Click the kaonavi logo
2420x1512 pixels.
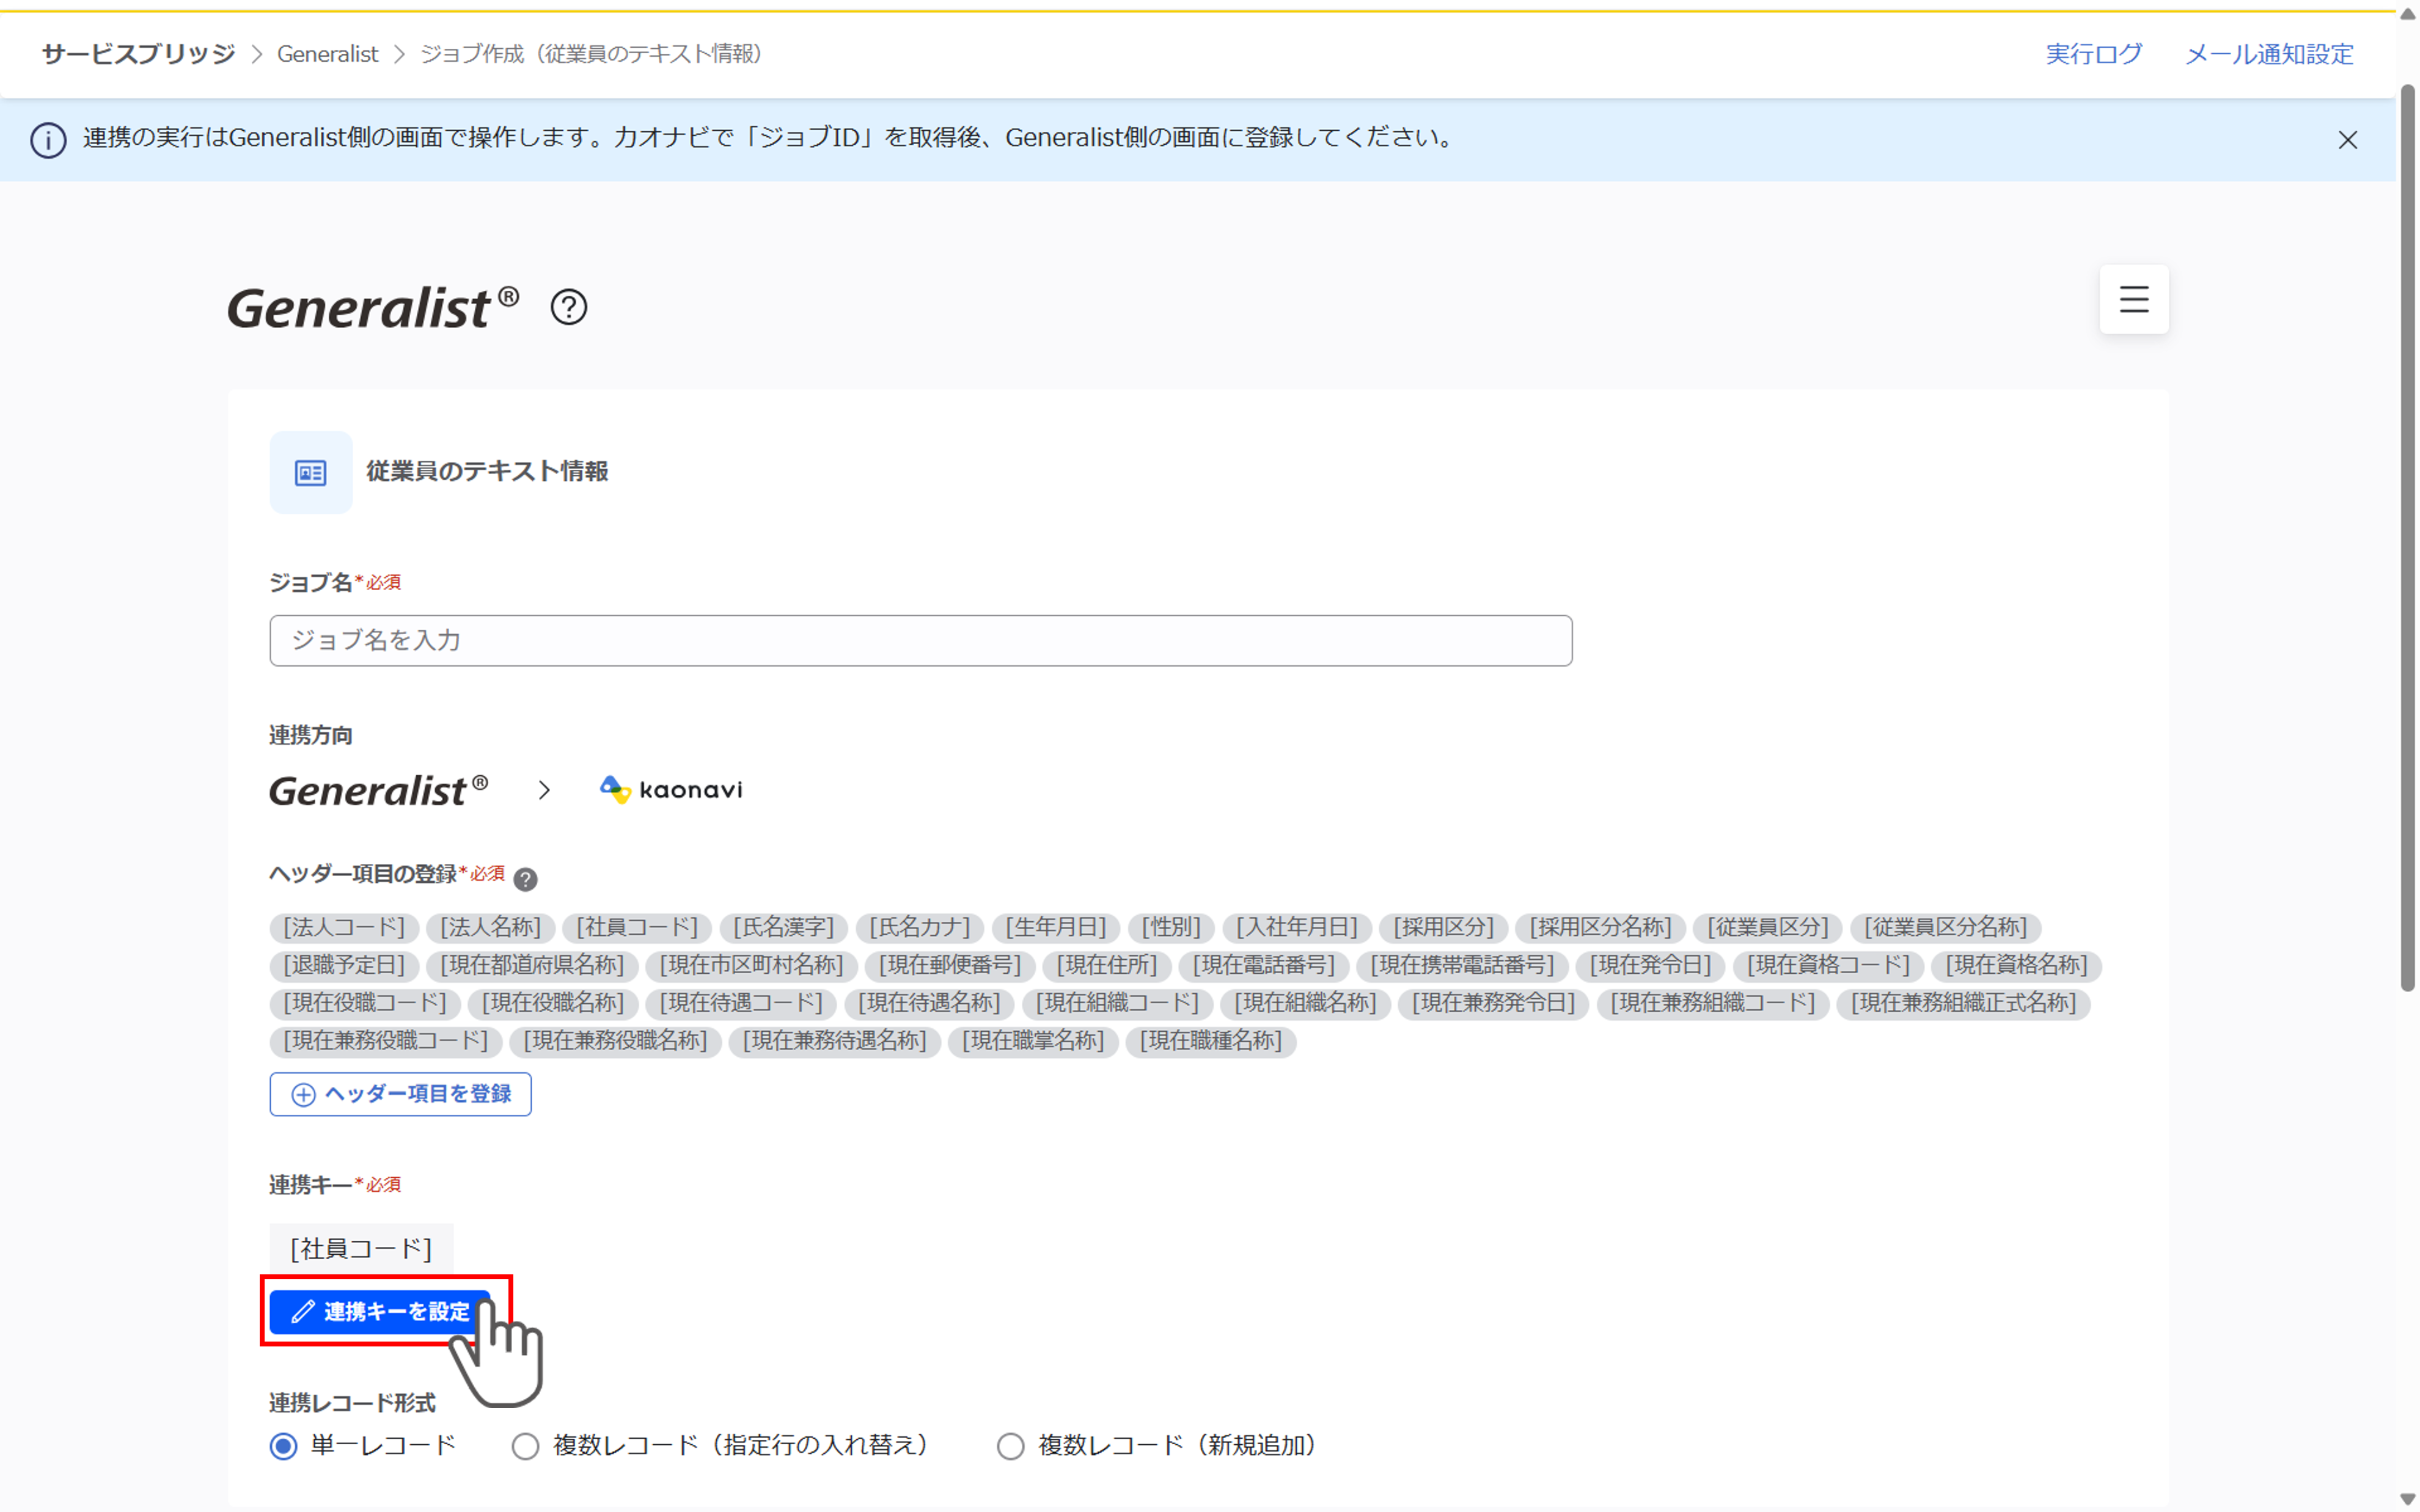click(671, 790)
